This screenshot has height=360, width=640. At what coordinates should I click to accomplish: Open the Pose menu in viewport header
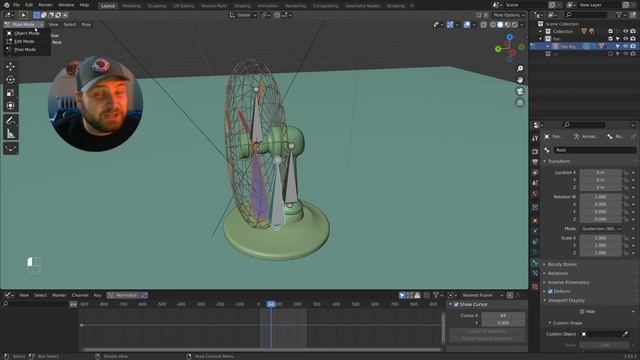(86, 24)
